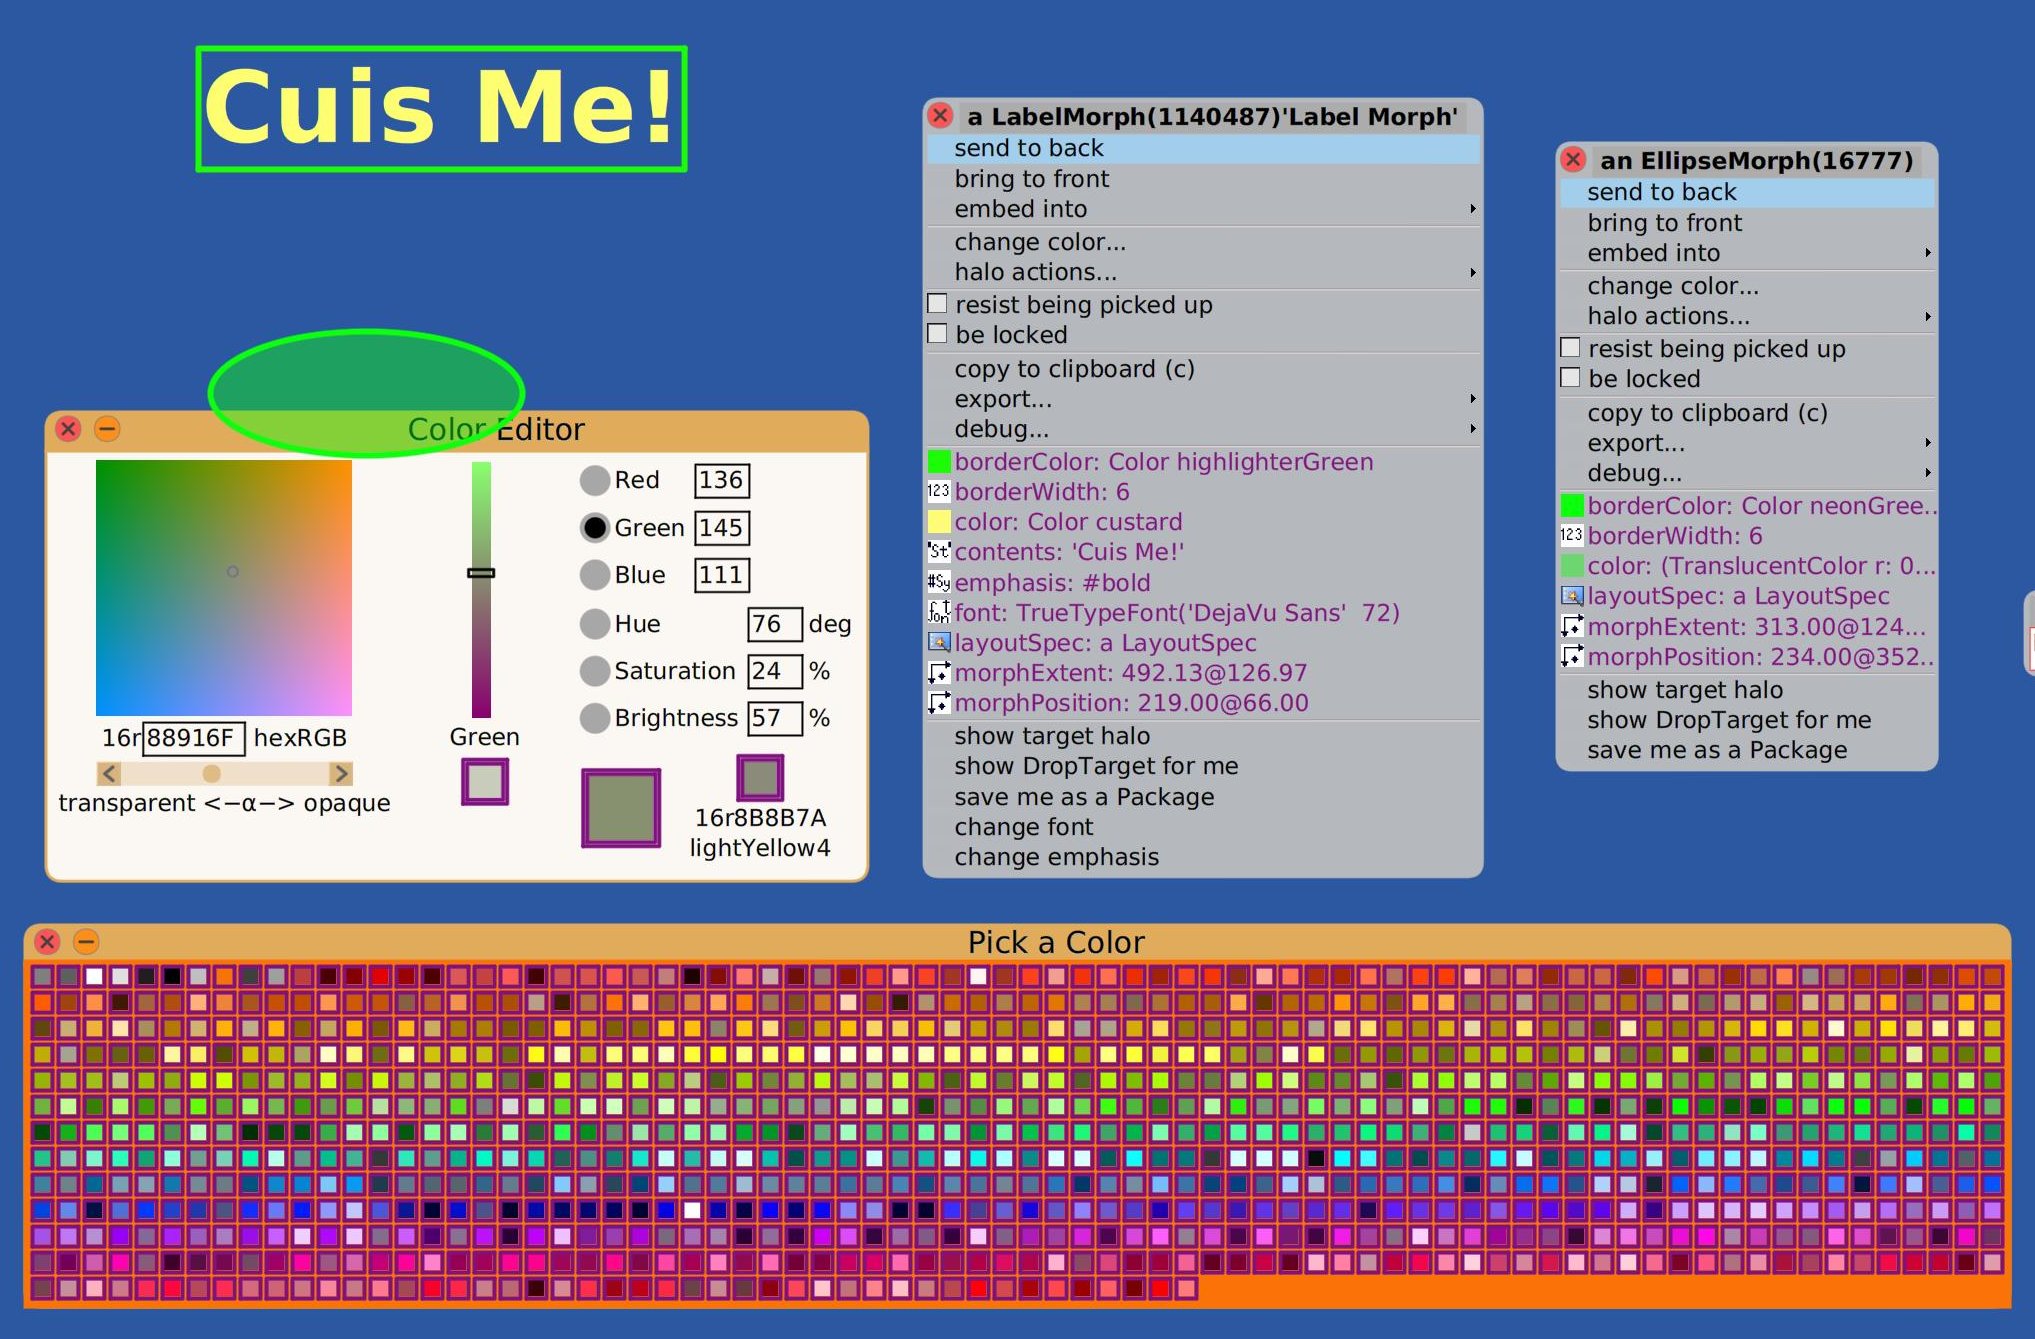Click the alpha slider right arrow button
The height and width of the screenshot is (1339, 2035).
pos(341,774)
